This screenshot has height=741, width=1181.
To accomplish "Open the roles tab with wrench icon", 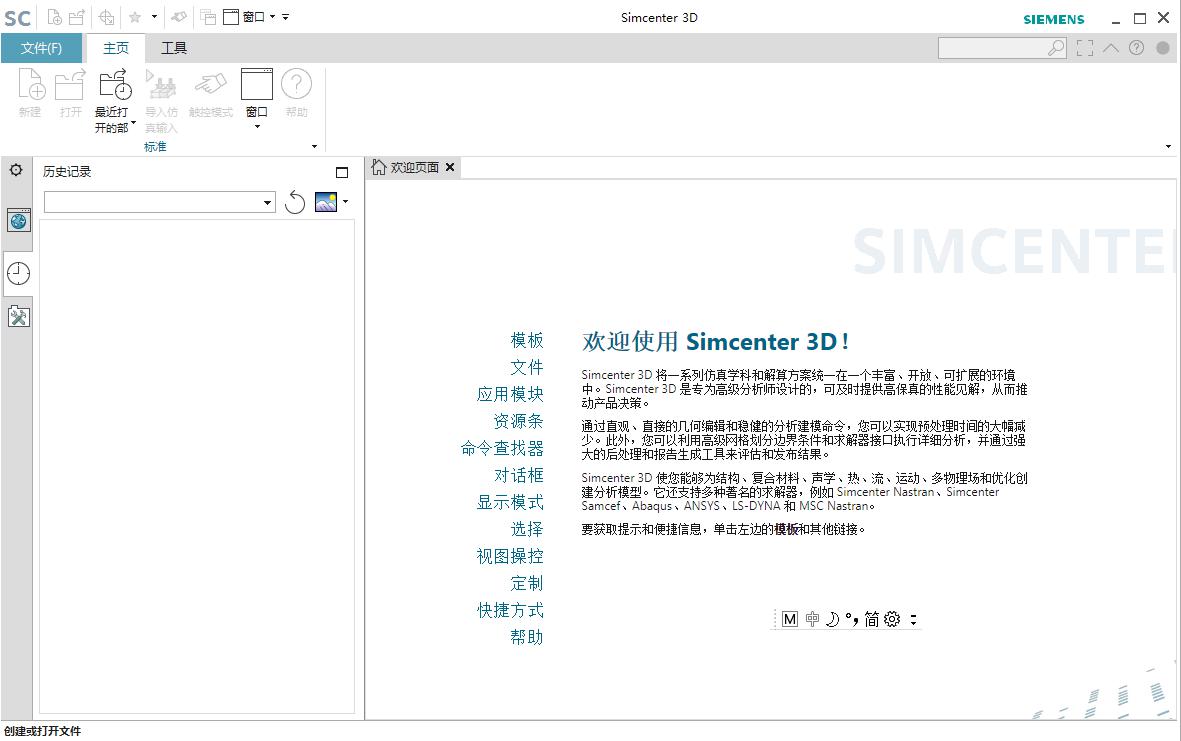I will tap(18, 317).
